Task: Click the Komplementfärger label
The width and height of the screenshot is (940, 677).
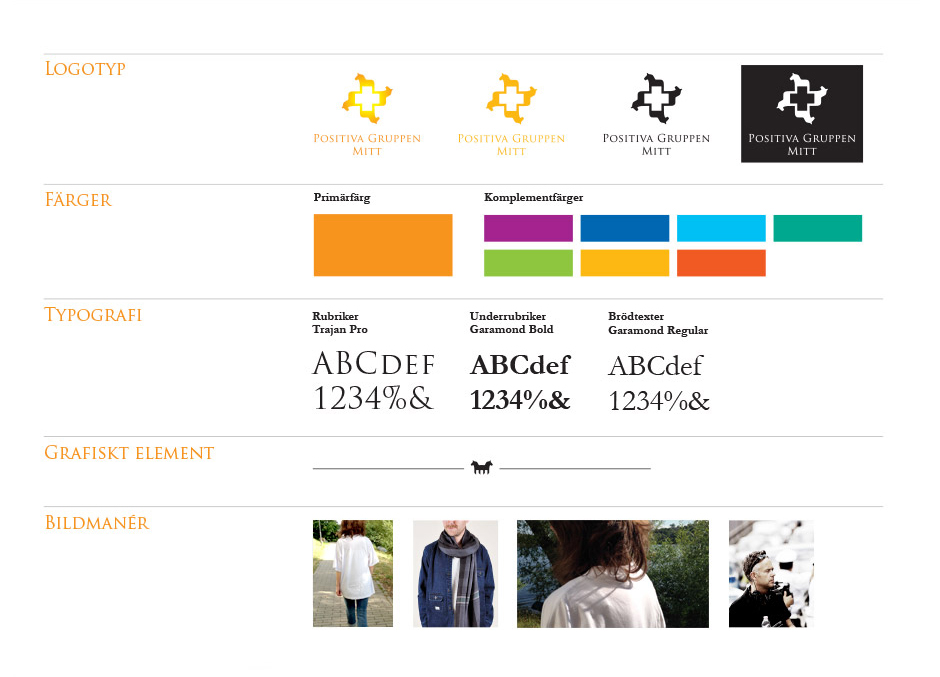Action: [534, 198]
